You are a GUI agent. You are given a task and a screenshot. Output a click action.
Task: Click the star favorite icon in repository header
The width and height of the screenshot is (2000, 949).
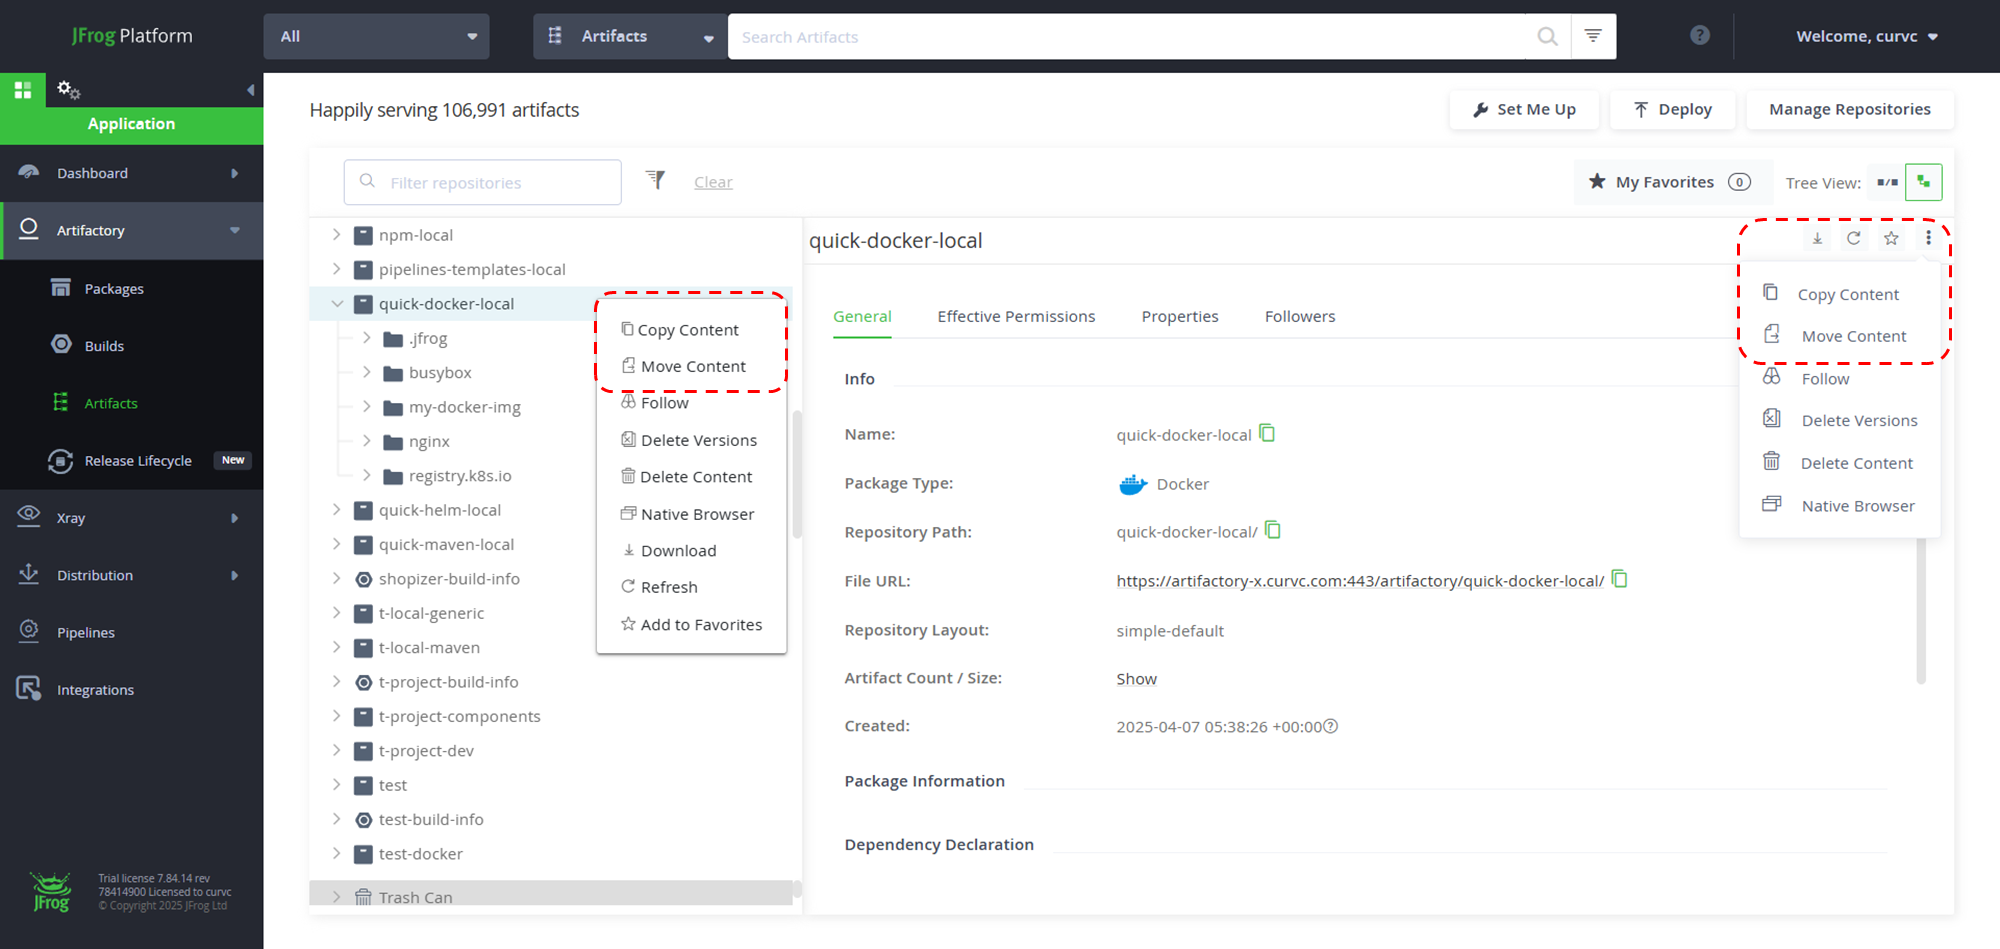[x=1891, y=238]
